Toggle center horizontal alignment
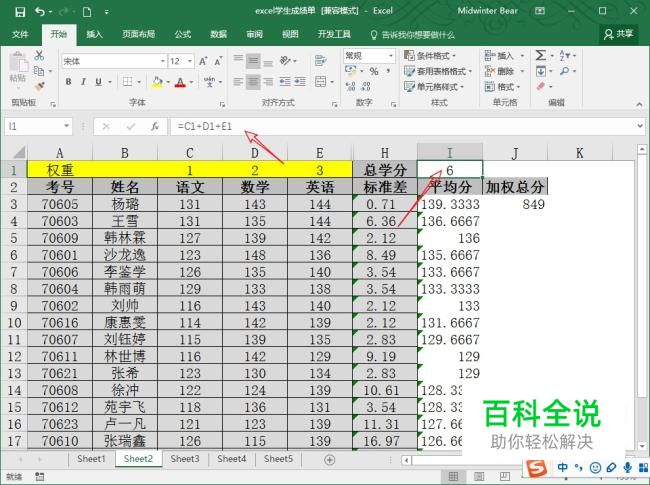The width and height of the screenshot is (650, 485). [253, 82]
